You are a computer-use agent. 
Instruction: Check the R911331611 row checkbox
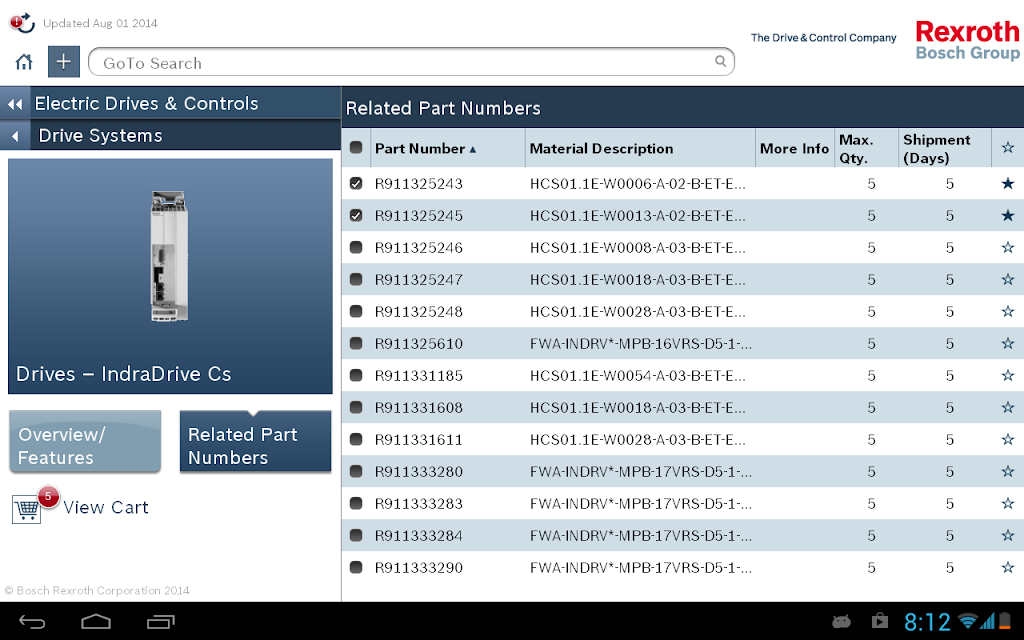pos(356,440)
